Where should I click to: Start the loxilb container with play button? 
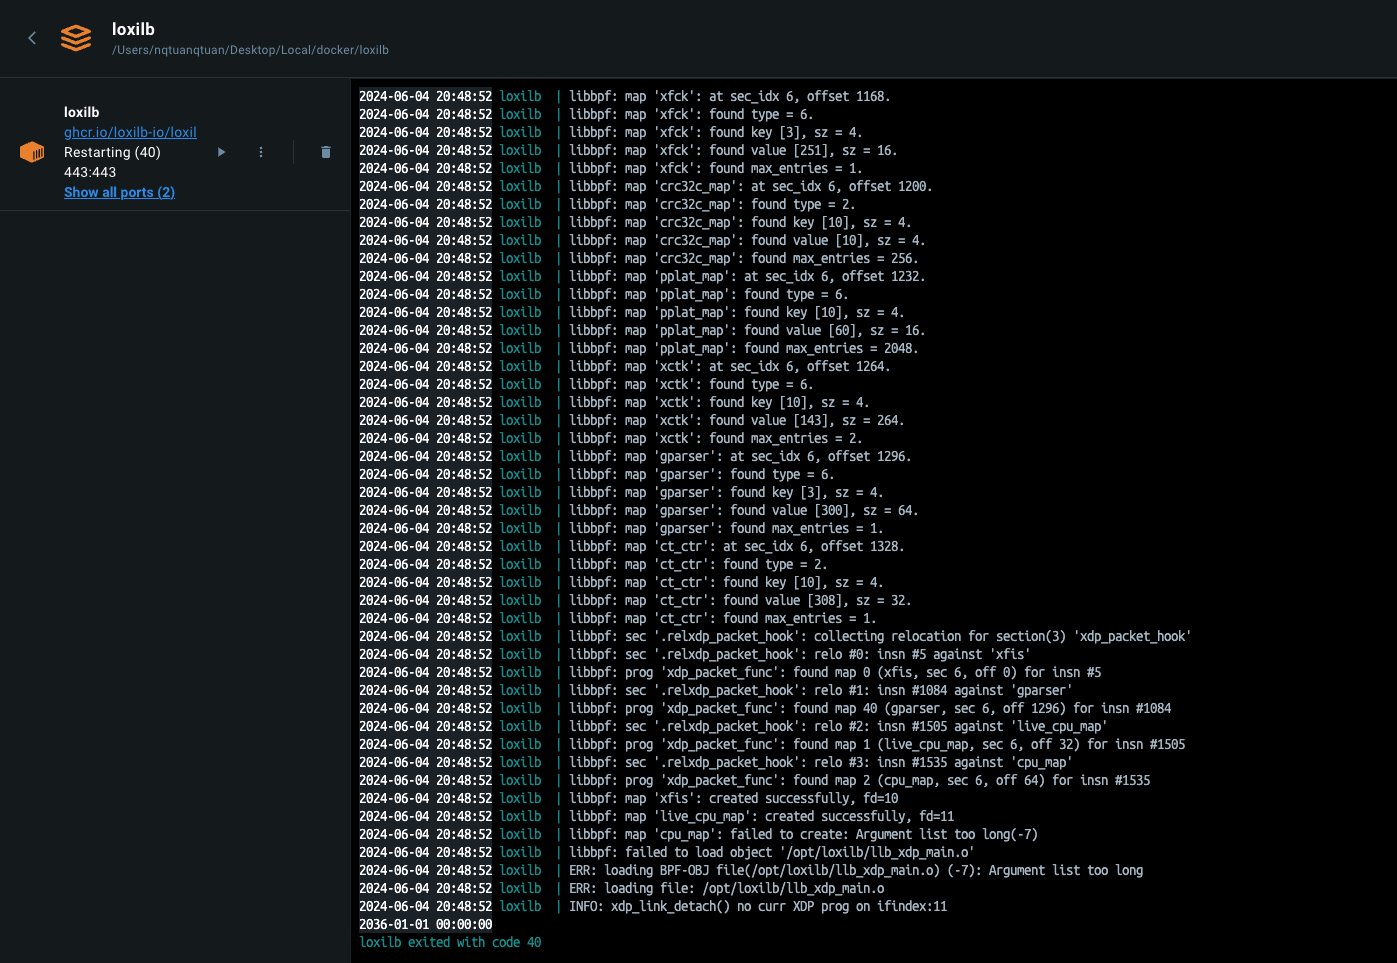pos(221,152)
